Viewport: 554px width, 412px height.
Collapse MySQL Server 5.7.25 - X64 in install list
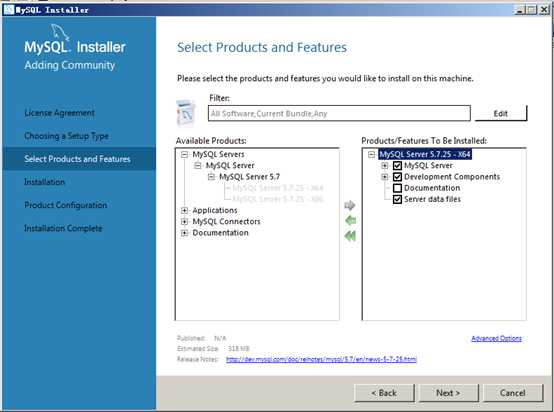pyautogui.click(x=371, y=154)
